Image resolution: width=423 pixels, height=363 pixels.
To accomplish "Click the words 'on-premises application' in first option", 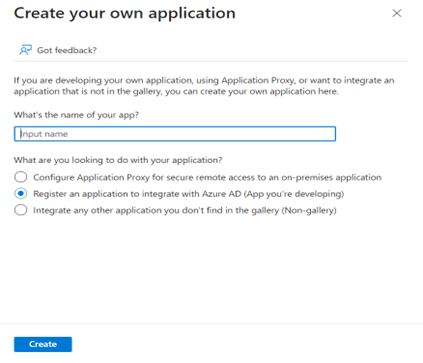I will click(x=331, y=177).
